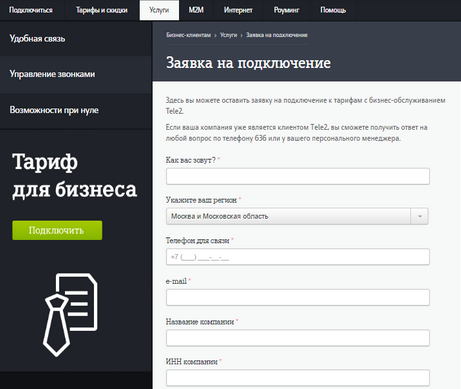Open the Помощь menu item

point(333,10)
